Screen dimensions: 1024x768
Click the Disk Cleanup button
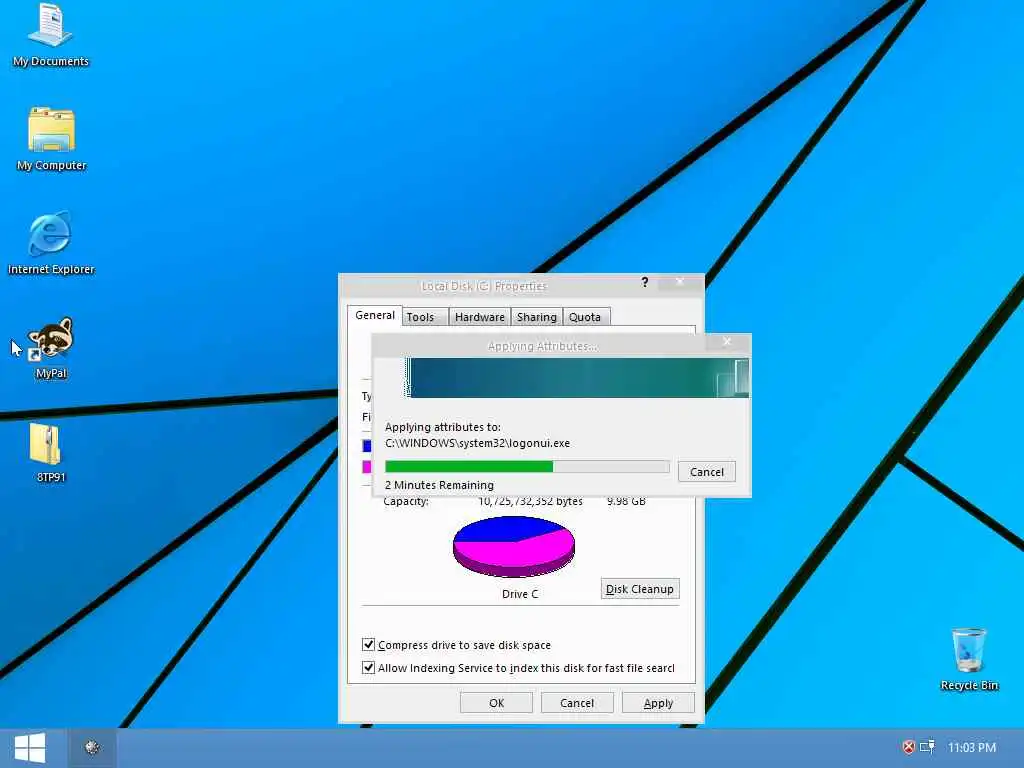[x=639, y=589]
